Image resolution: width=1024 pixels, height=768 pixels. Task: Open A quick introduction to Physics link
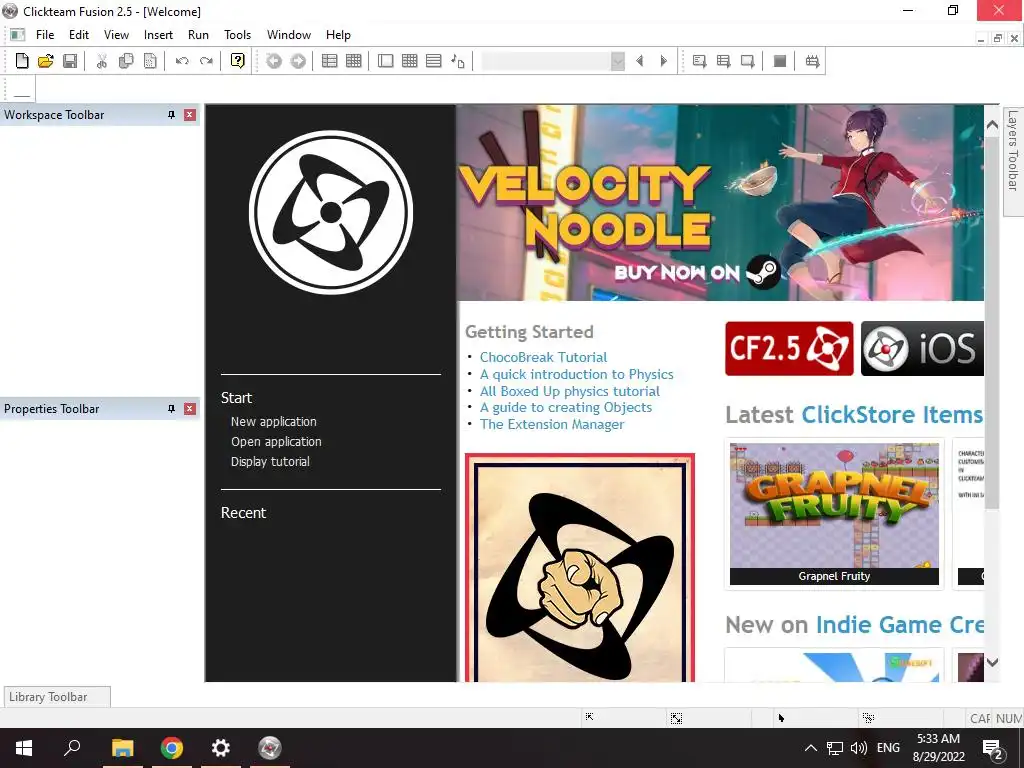pos(577,374)
